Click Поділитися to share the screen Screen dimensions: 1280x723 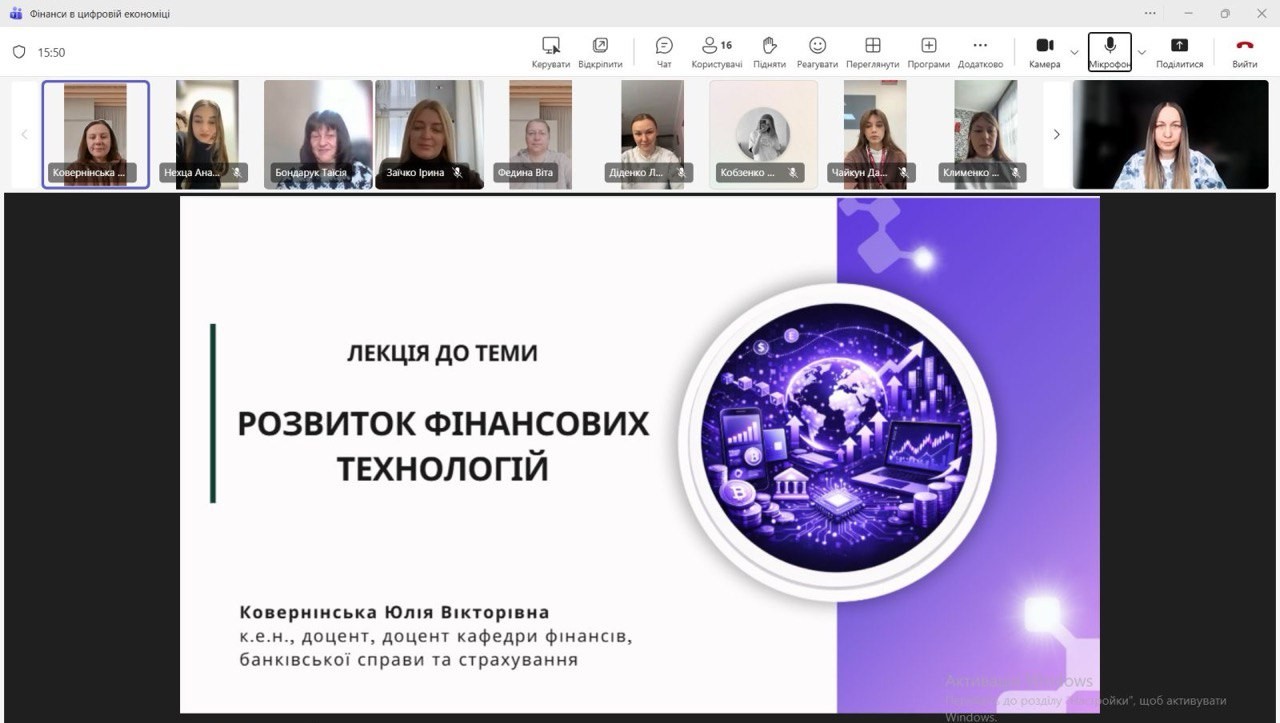[1179, 52]
